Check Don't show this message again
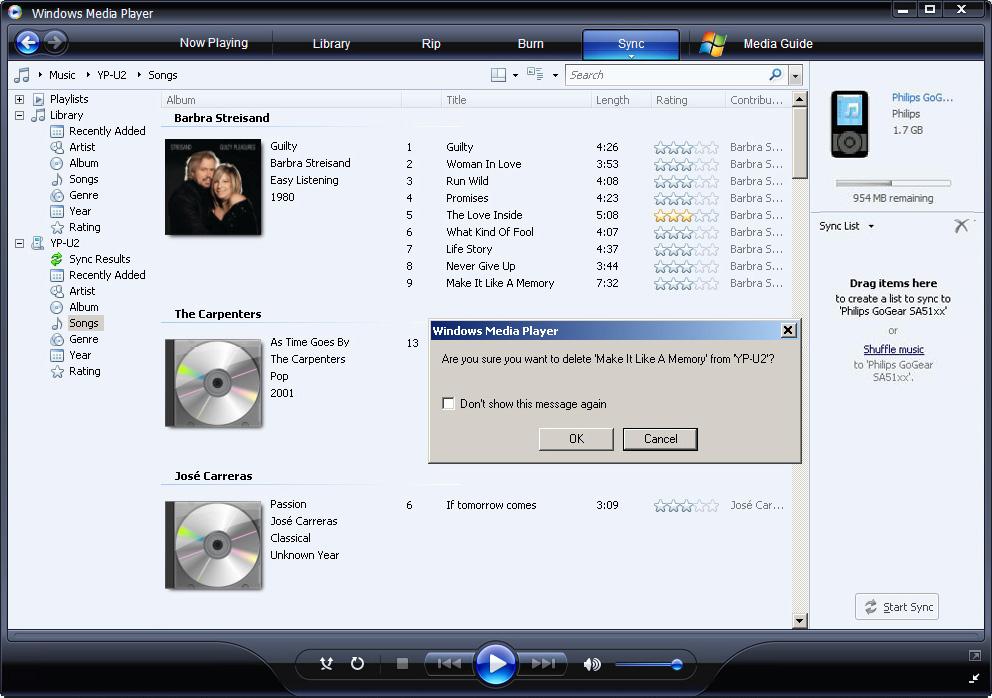Viewport: 992px width, 698px height. tap(448, 404)
